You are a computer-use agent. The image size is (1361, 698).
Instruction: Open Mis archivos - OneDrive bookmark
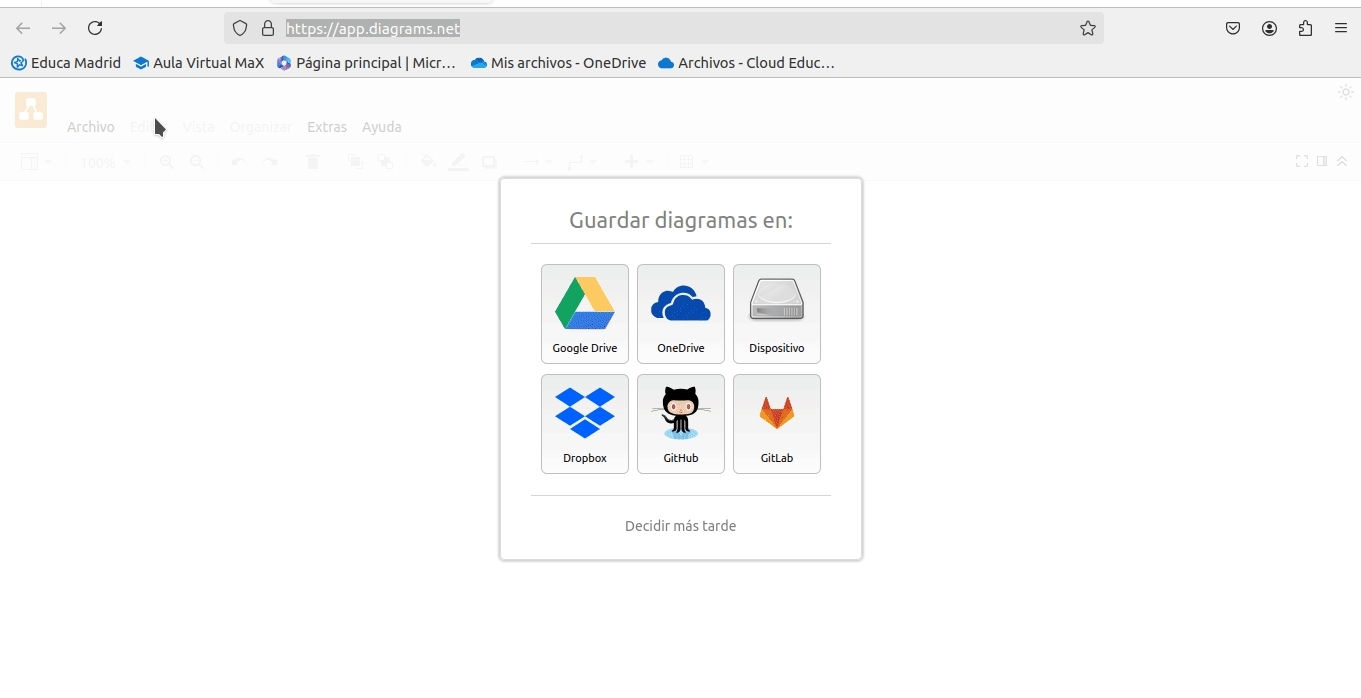558,63
